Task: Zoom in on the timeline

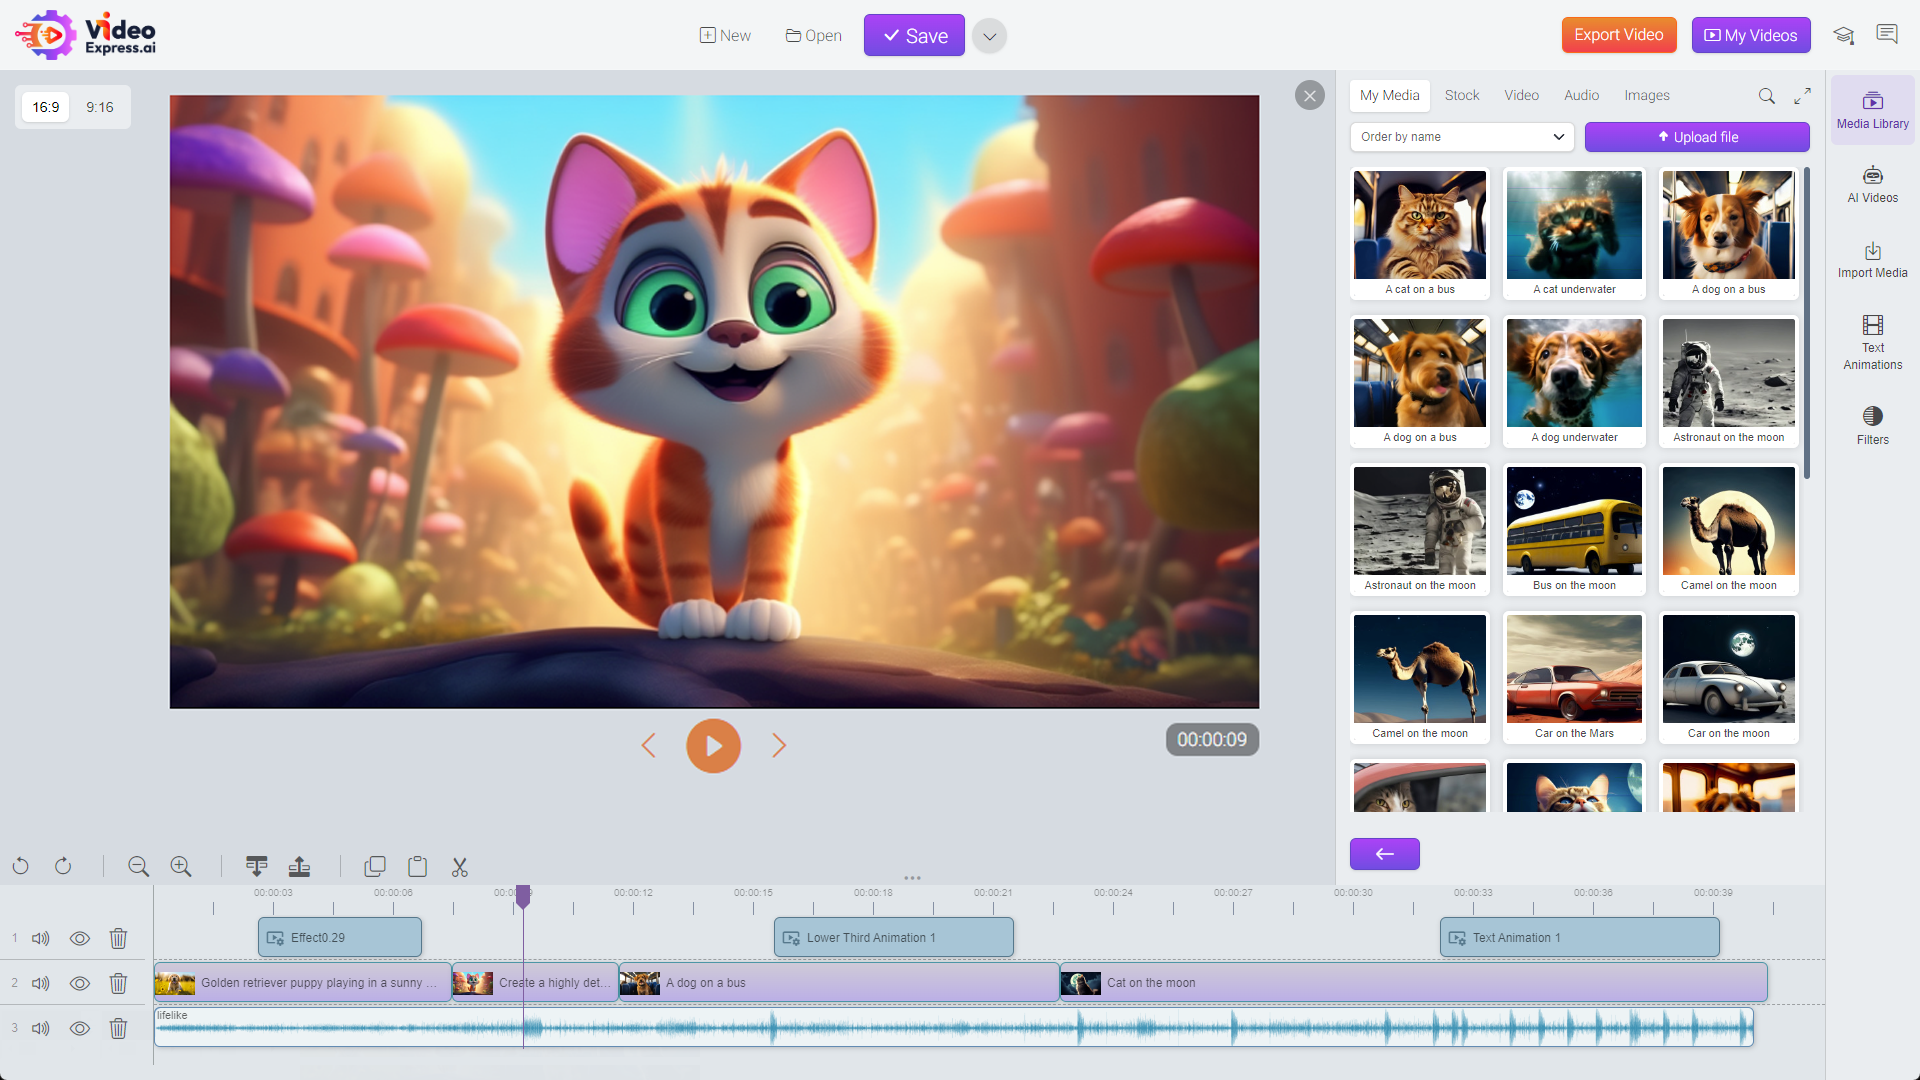Action: pos(181,867)
